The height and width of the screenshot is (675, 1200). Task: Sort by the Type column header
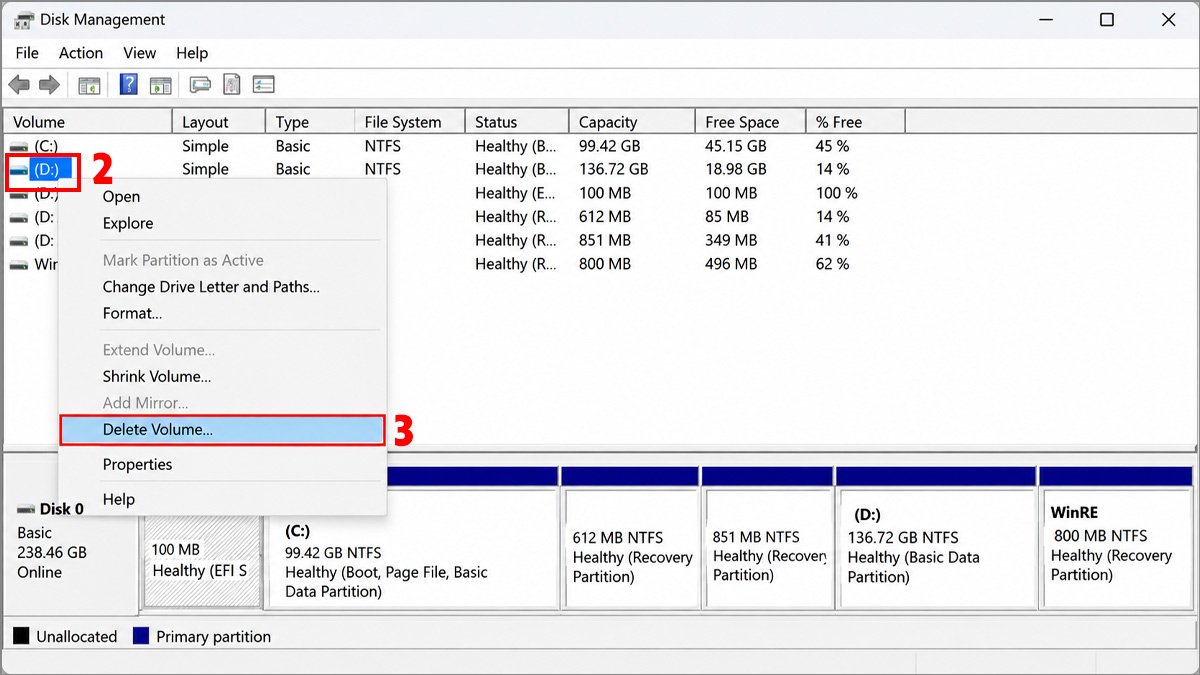tap(310, 122)
